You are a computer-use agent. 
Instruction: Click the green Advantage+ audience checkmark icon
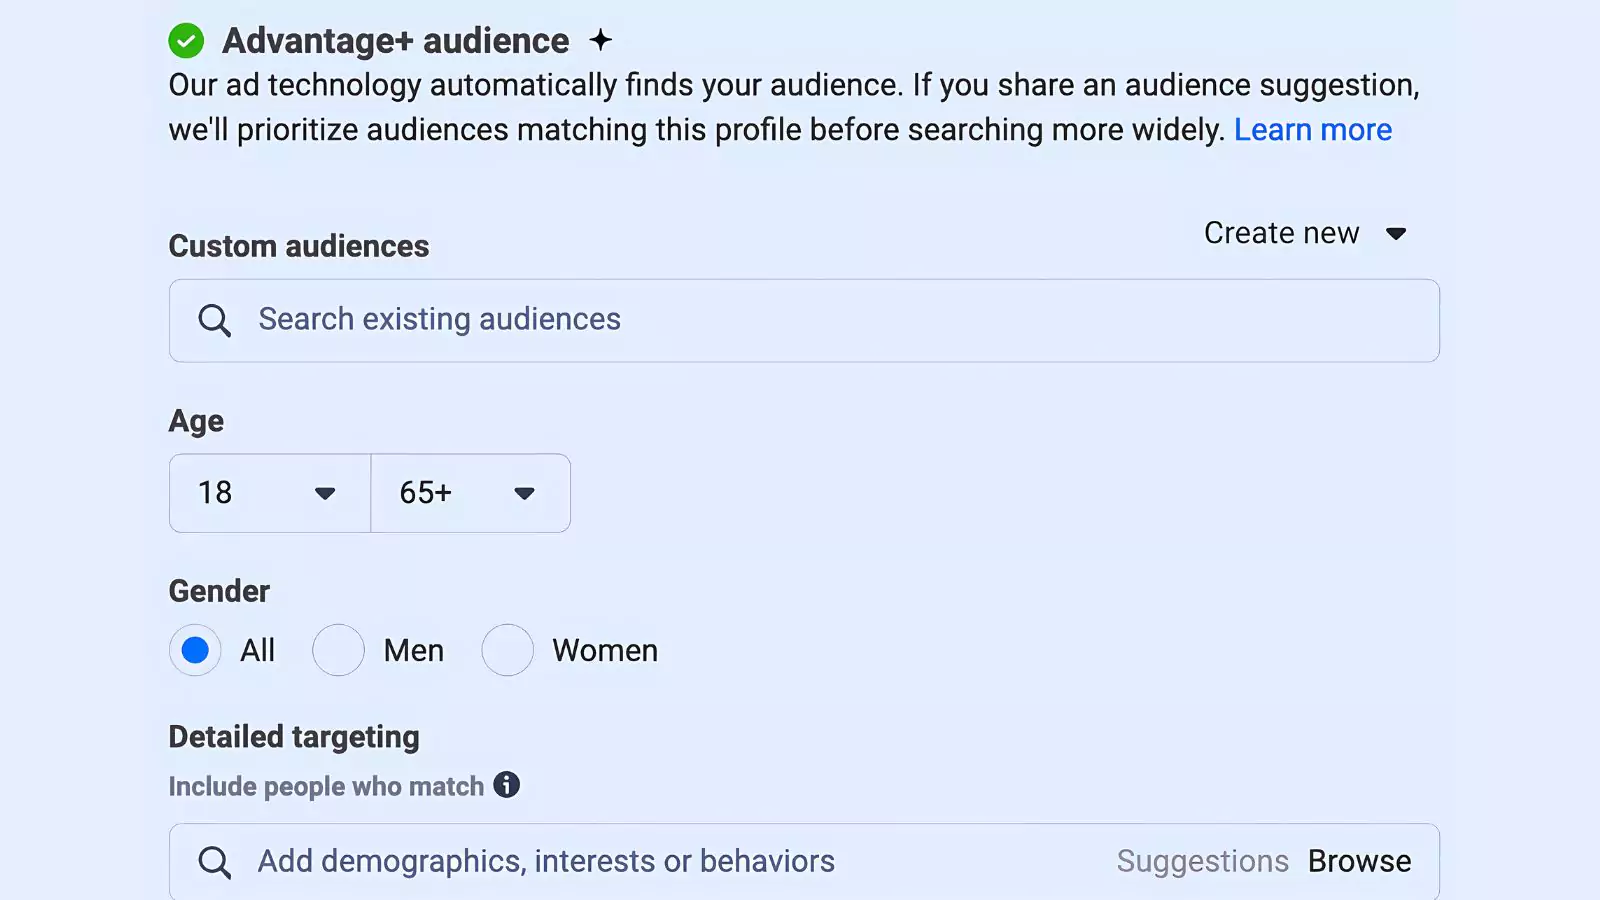[186, 41]
